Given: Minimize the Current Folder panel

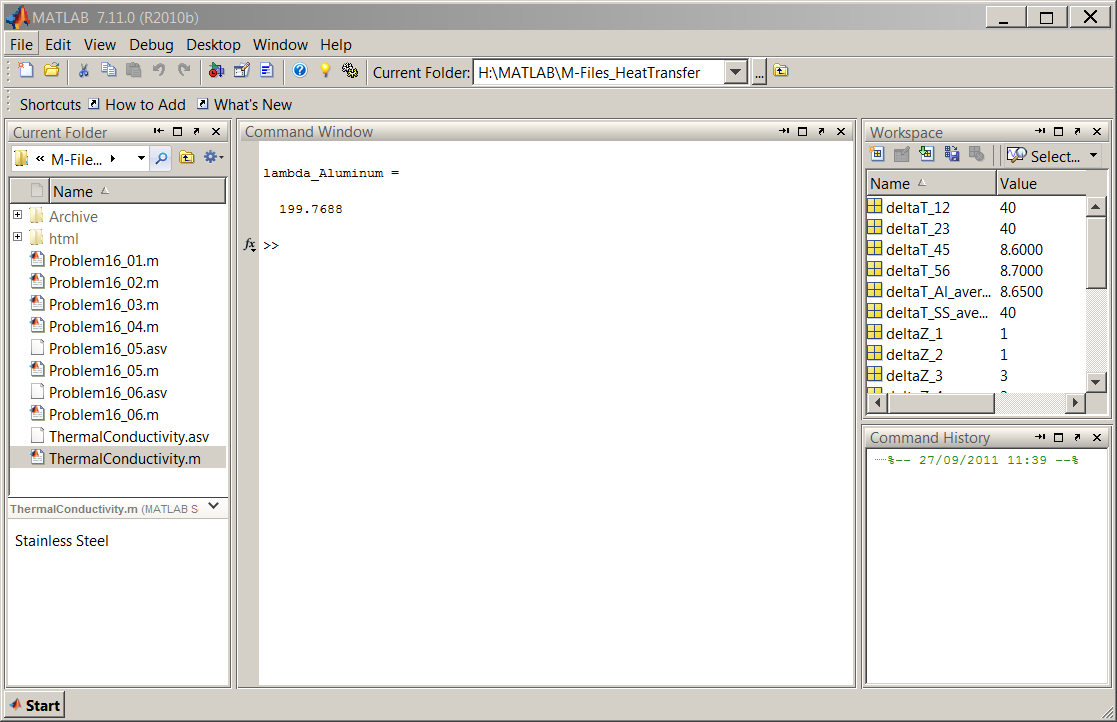Looking at the screenshot, I should [158, 132].
